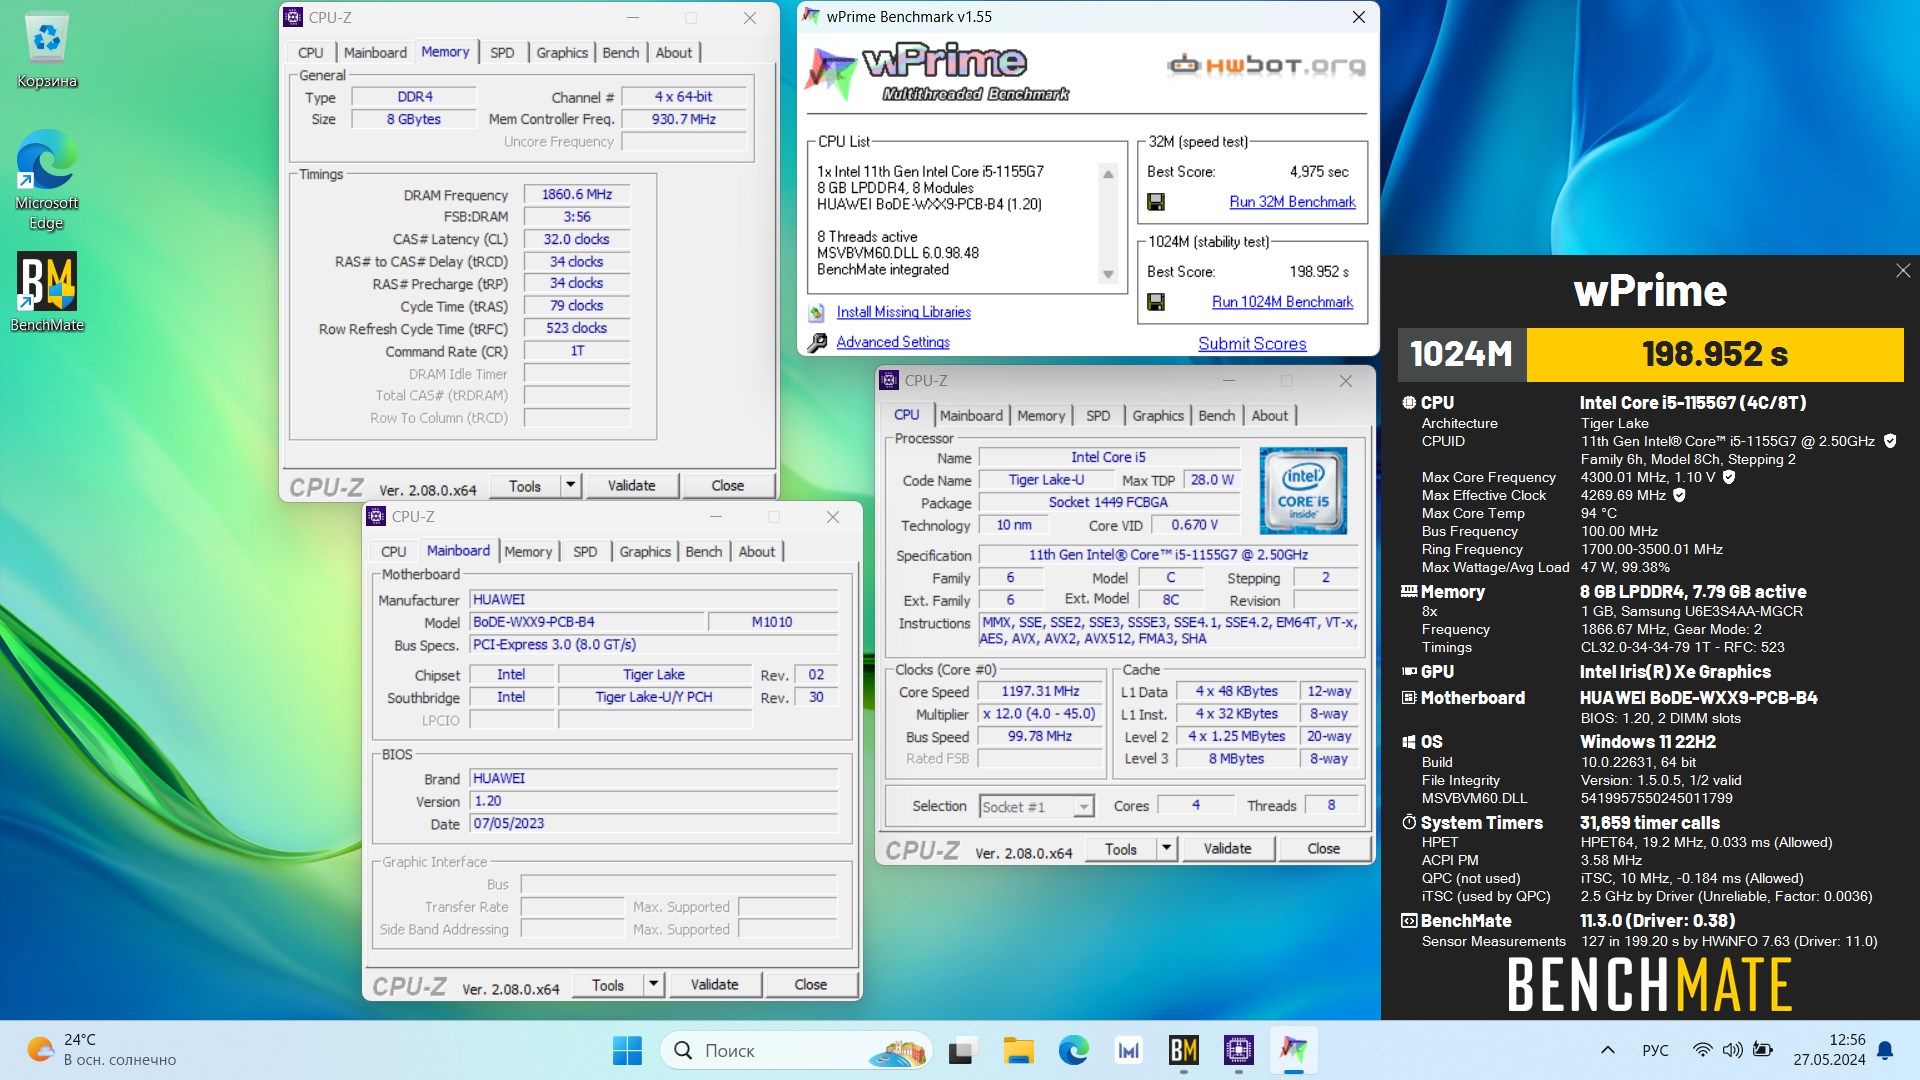Open wPrime from taskbar
The image size is (1920, 1080).
tap(1293, 1050)
